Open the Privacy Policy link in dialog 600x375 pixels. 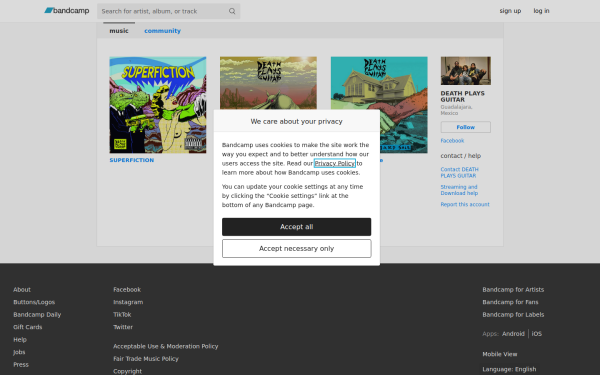pyautogui.click(x=334, y=163)
